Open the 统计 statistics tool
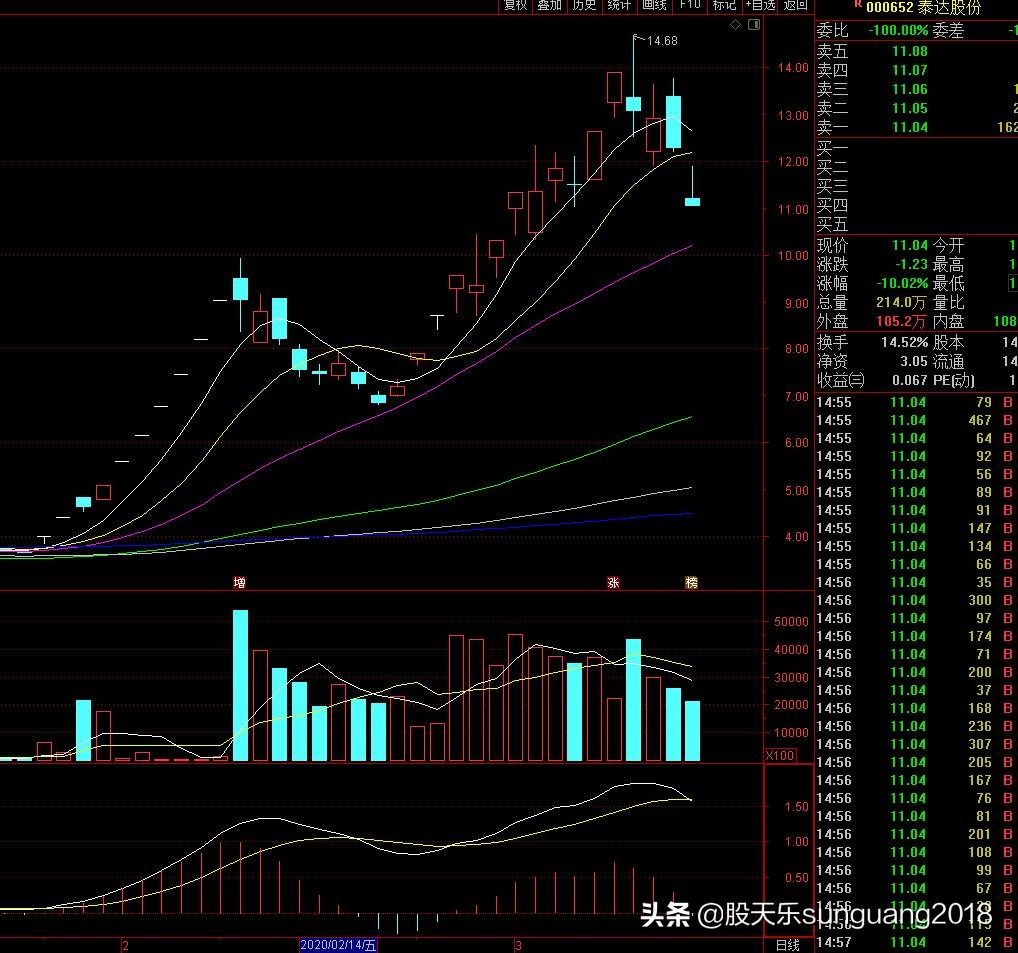The width and height of the screenshot is (1018, 953). click(x=619, y=5)
